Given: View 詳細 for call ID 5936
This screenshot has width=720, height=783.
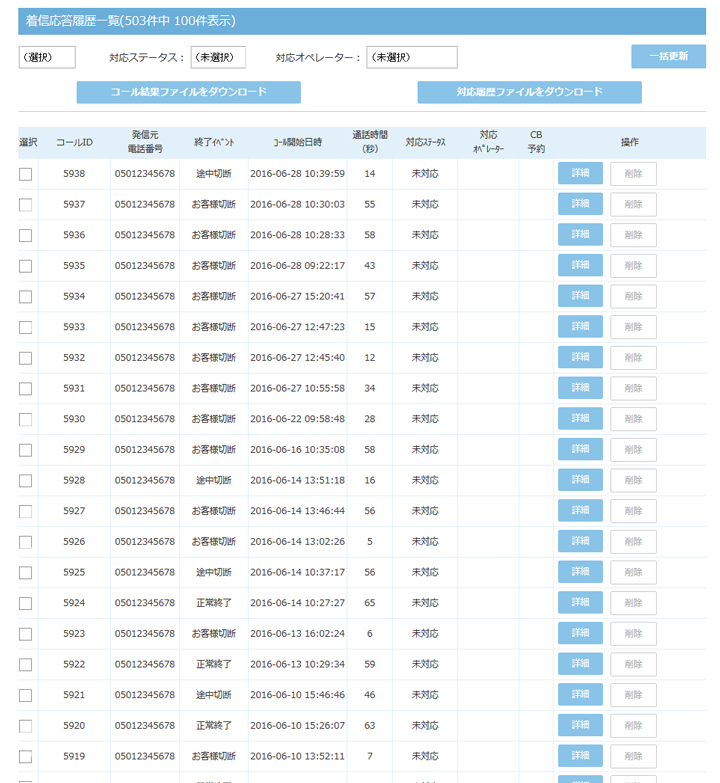Looking at the screenshot, I should click(580, 235).
